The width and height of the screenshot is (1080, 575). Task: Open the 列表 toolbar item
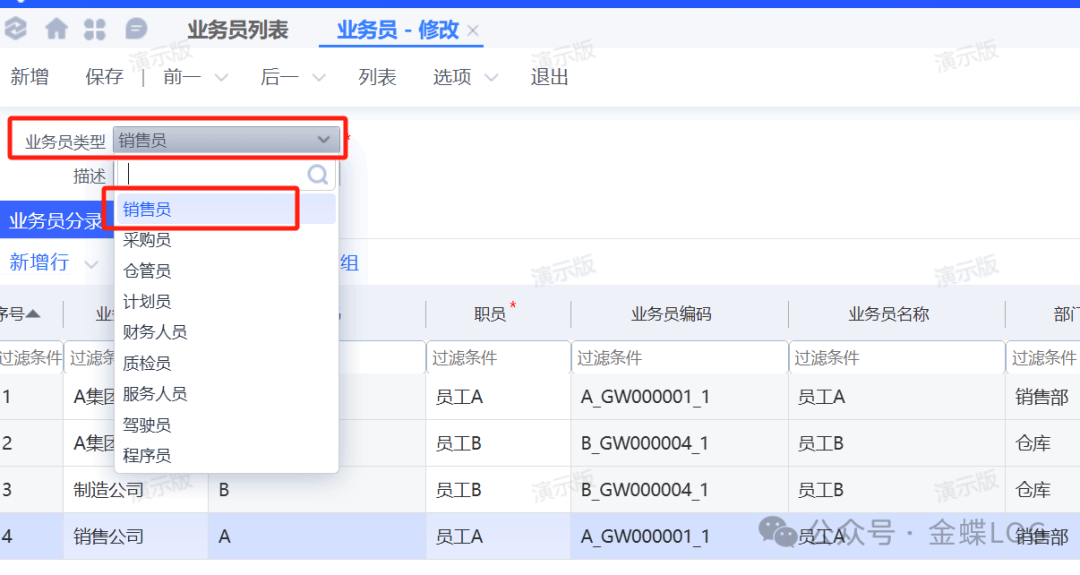[x=377, y=78]
